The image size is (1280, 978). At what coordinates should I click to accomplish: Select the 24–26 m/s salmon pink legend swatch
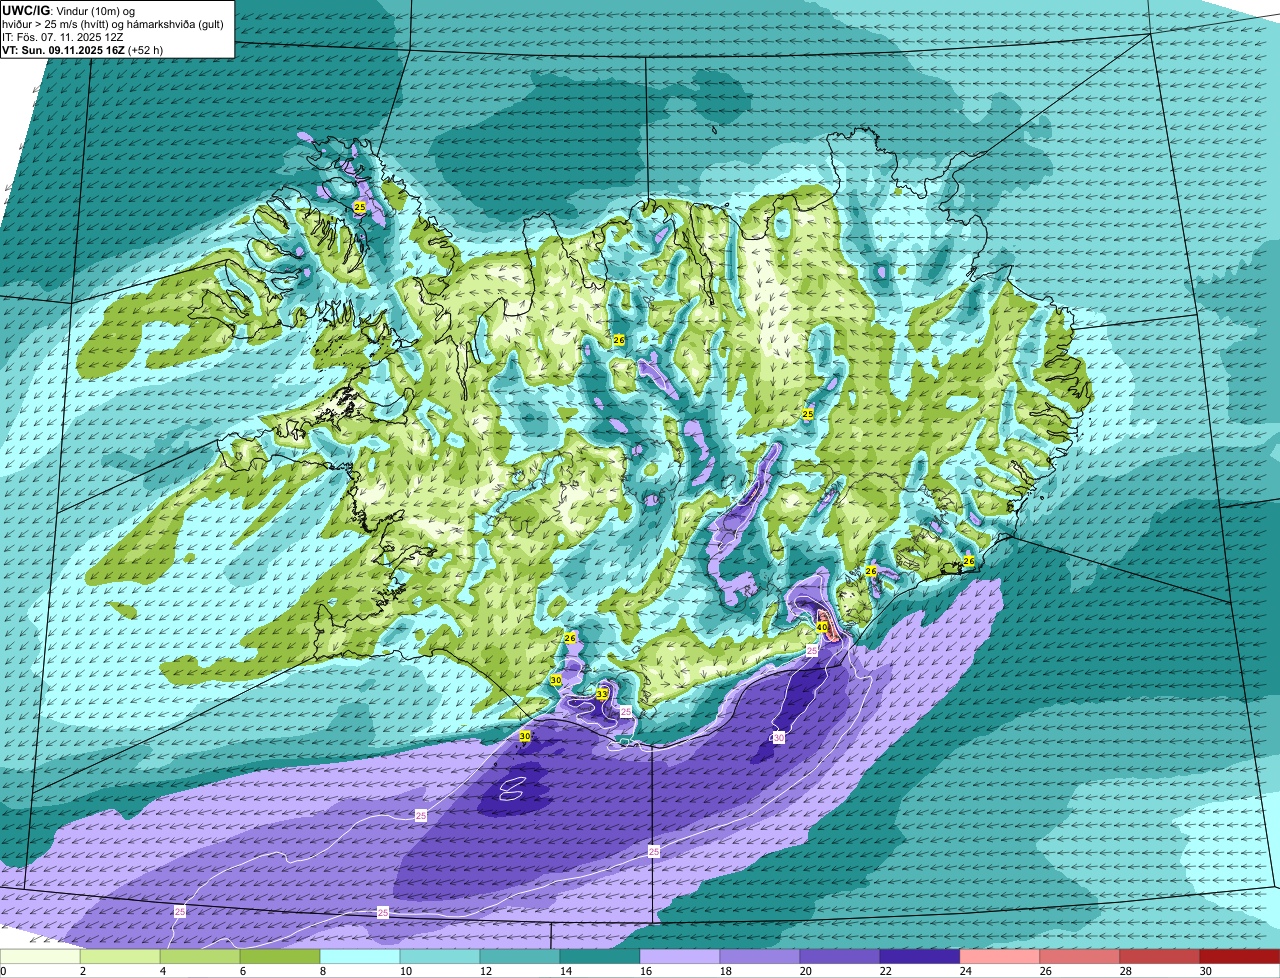(1000, 956)
